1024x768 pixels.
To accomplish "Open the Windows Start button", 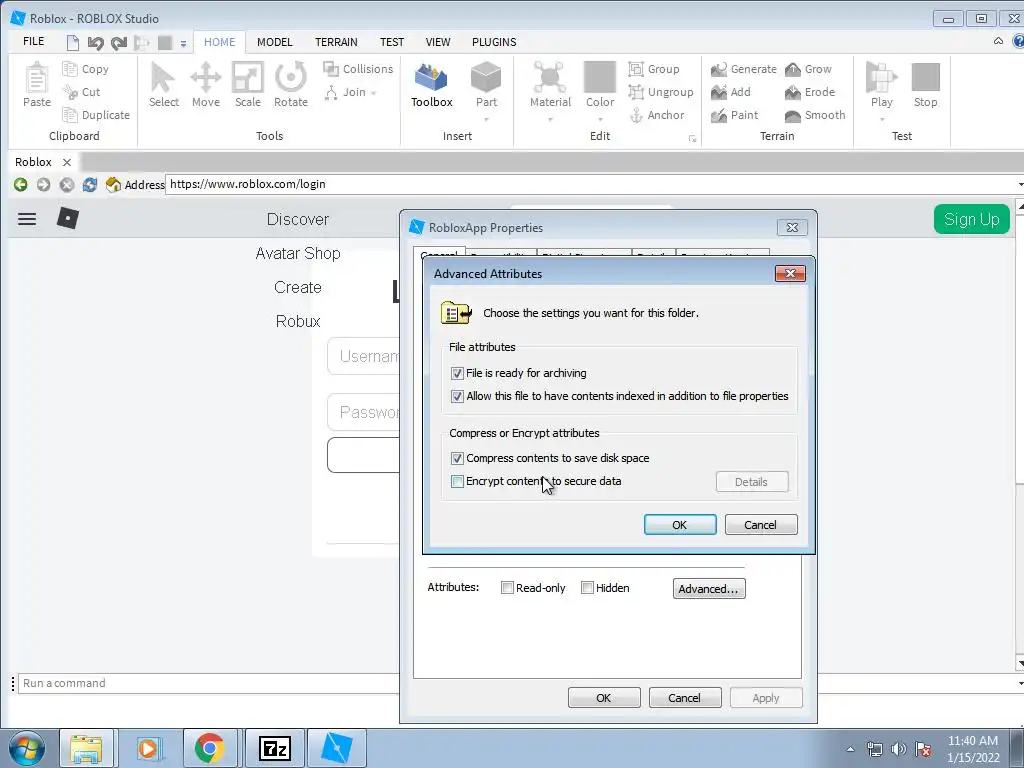I will (x=26, y=748).
